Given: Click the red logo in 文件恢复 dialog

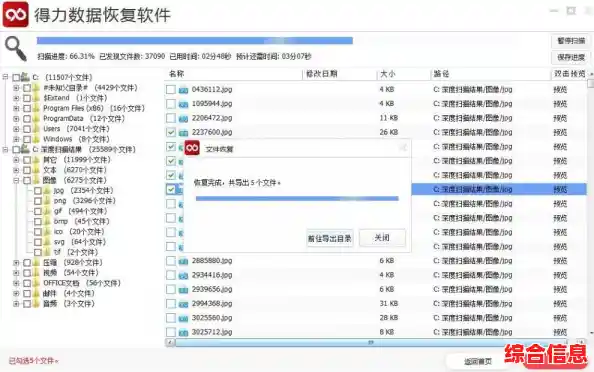Looking at the screenshot, I should point(192,148).
